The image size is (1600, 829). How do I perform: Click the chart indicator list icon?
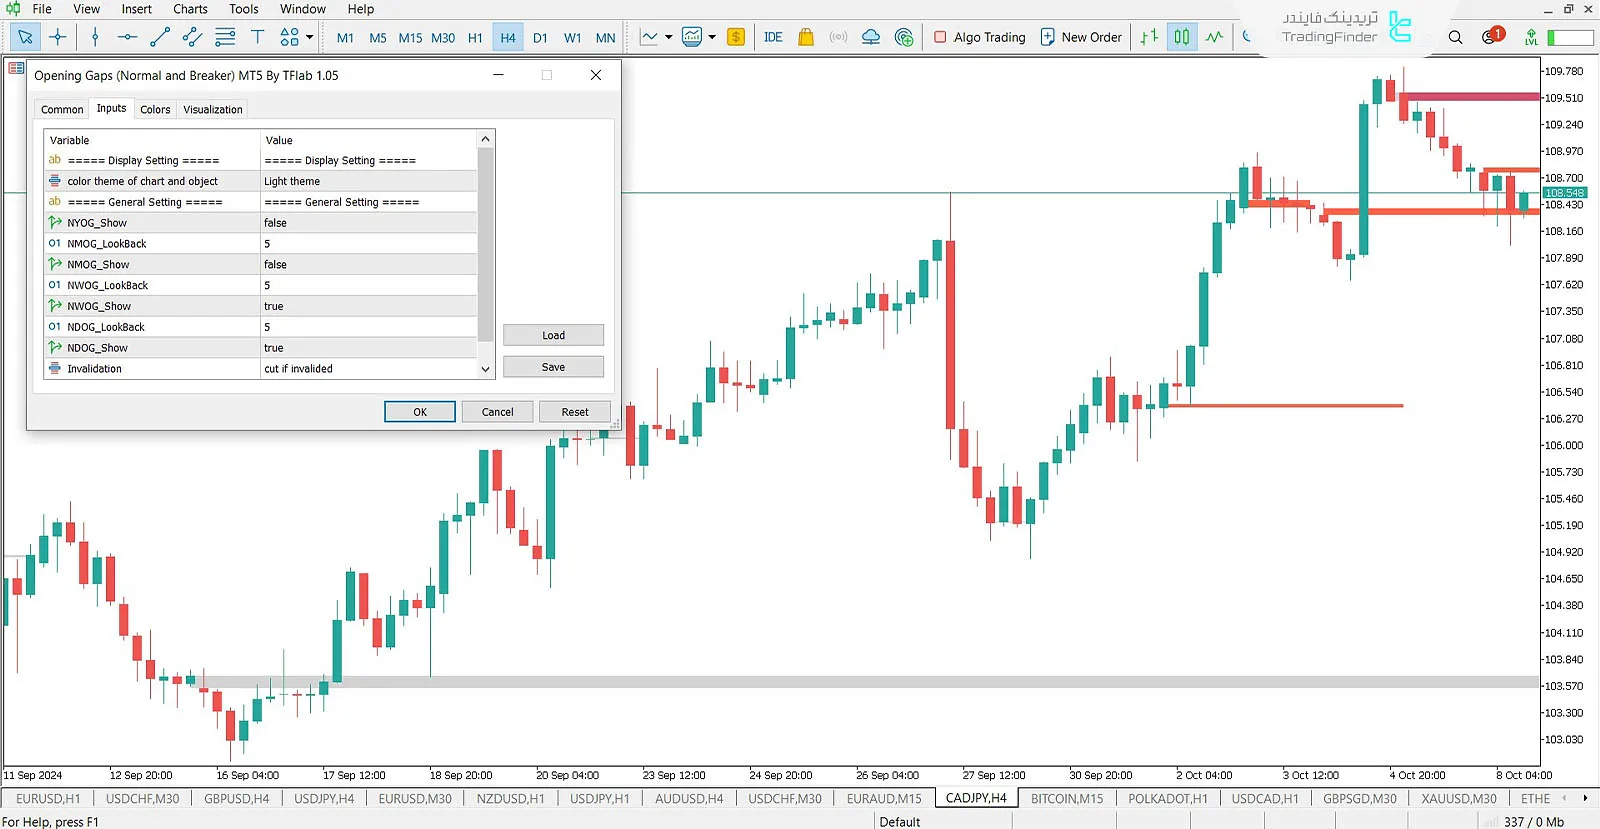tap(16, 68)
